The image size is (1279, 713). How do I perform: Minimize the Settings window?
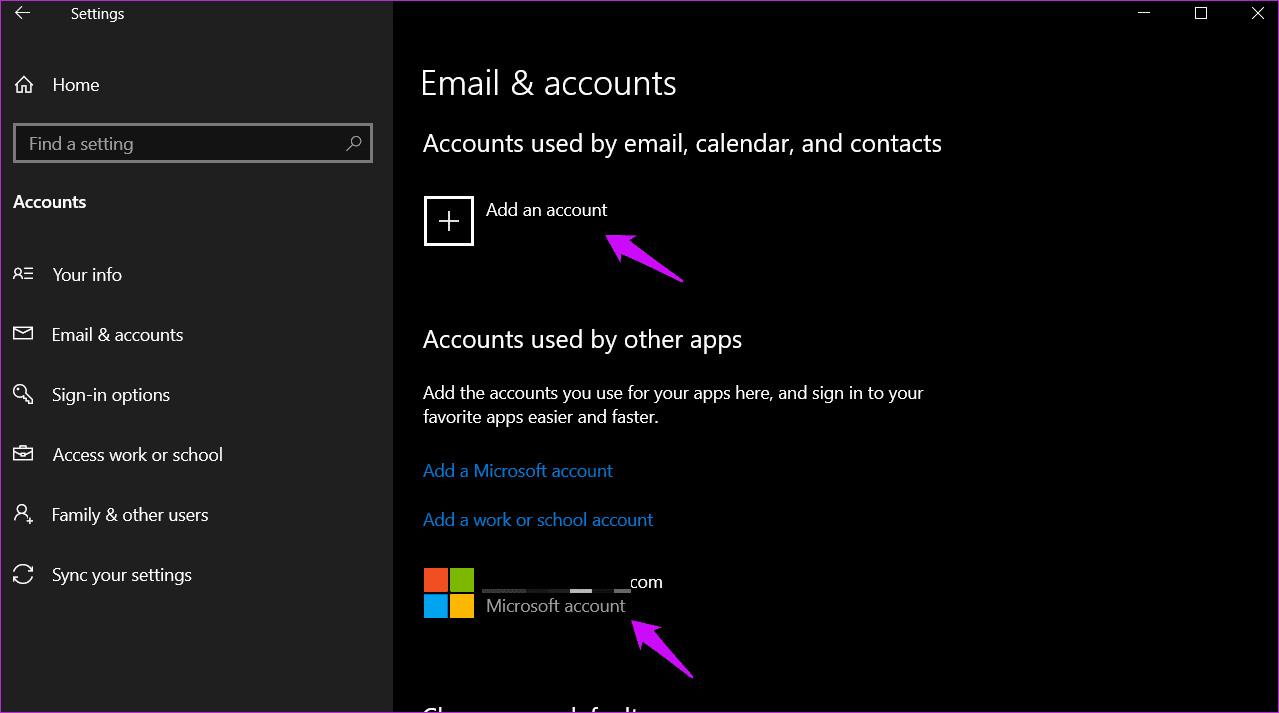(1144, 14)
